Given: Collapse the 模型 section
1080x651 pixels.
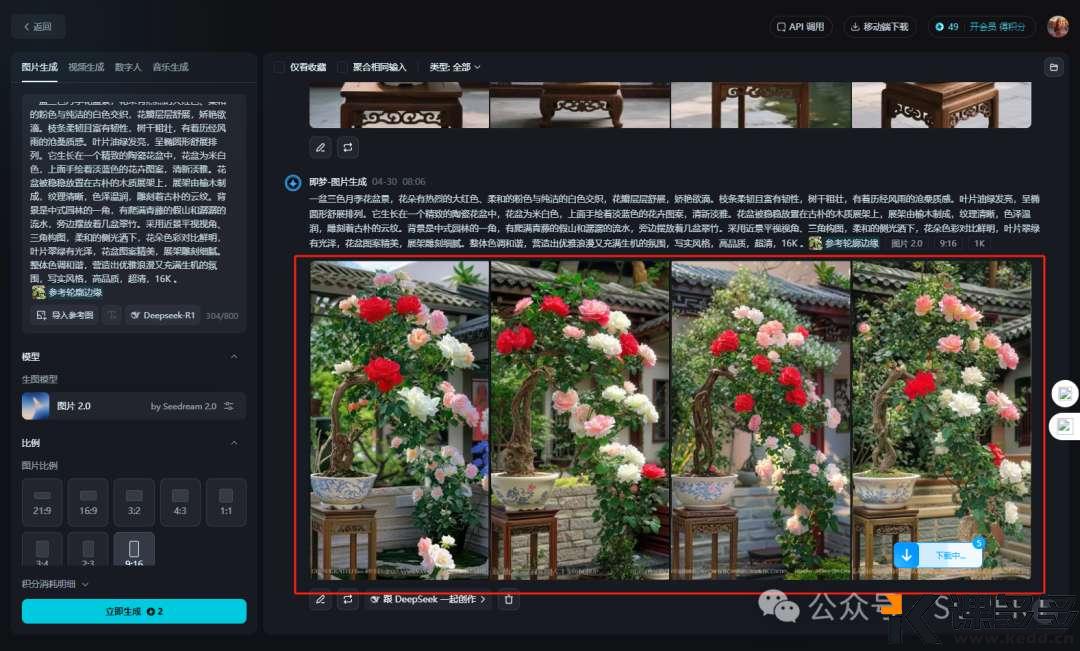Looking at the screenshot, I should (234, 357).
